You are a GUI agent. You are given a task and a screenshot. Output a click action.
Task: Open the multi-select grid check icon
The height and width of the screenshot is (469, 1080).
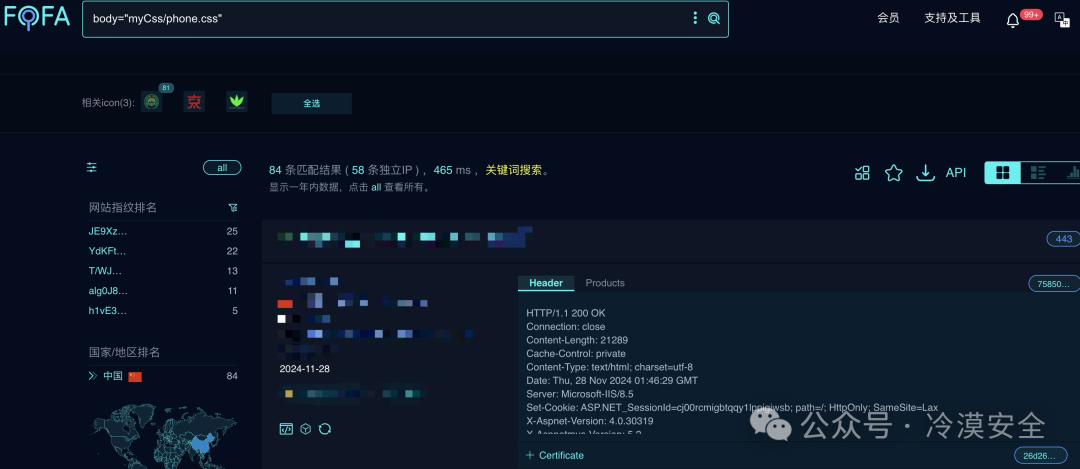pos(862,173)
